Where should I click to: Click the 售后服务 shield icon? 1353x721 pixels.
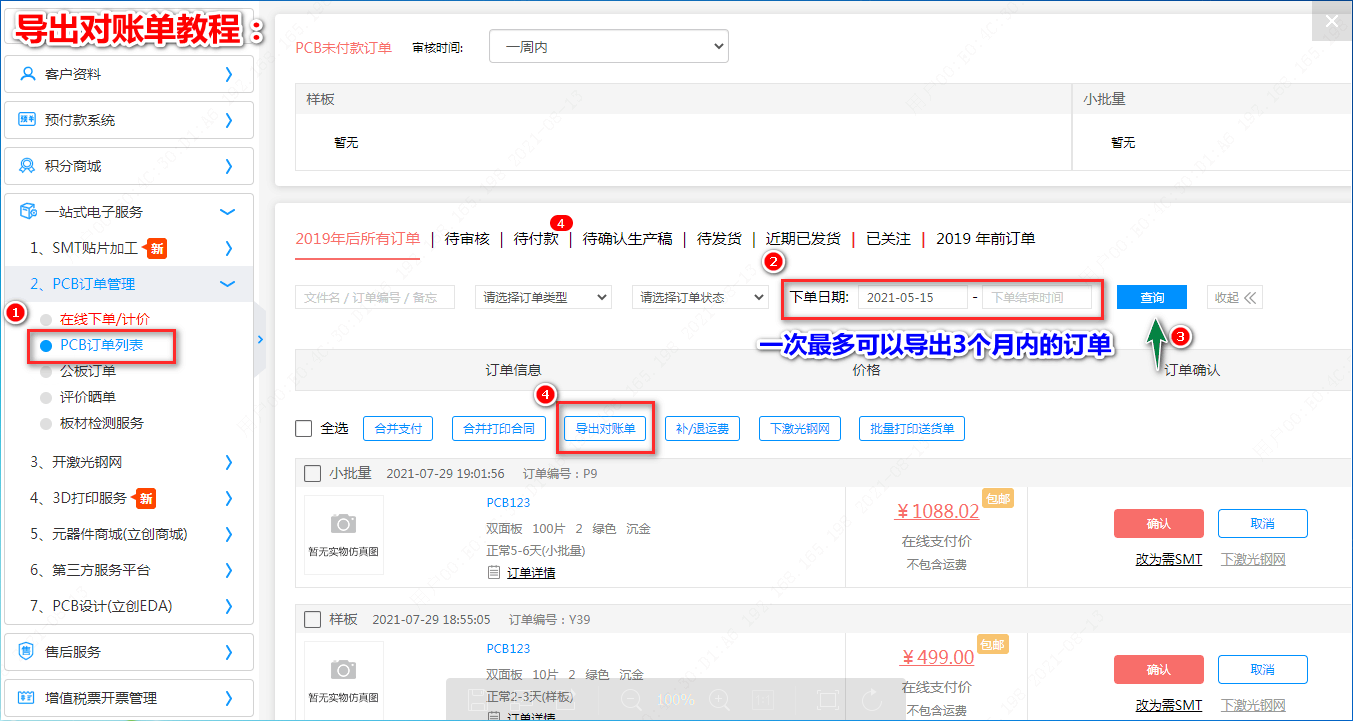click(x=28, y=652)
